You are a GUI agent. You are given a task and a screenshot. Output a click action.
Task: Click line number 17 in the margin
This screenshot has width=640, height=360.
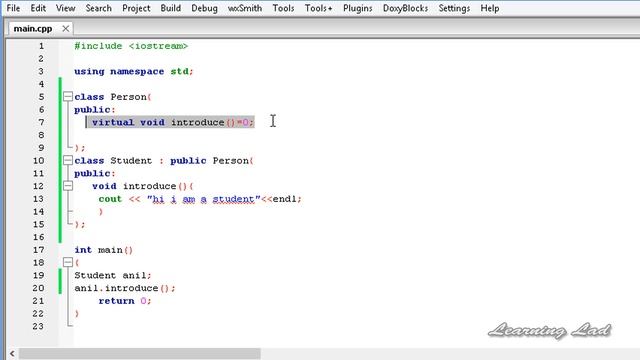click(38, 250)
